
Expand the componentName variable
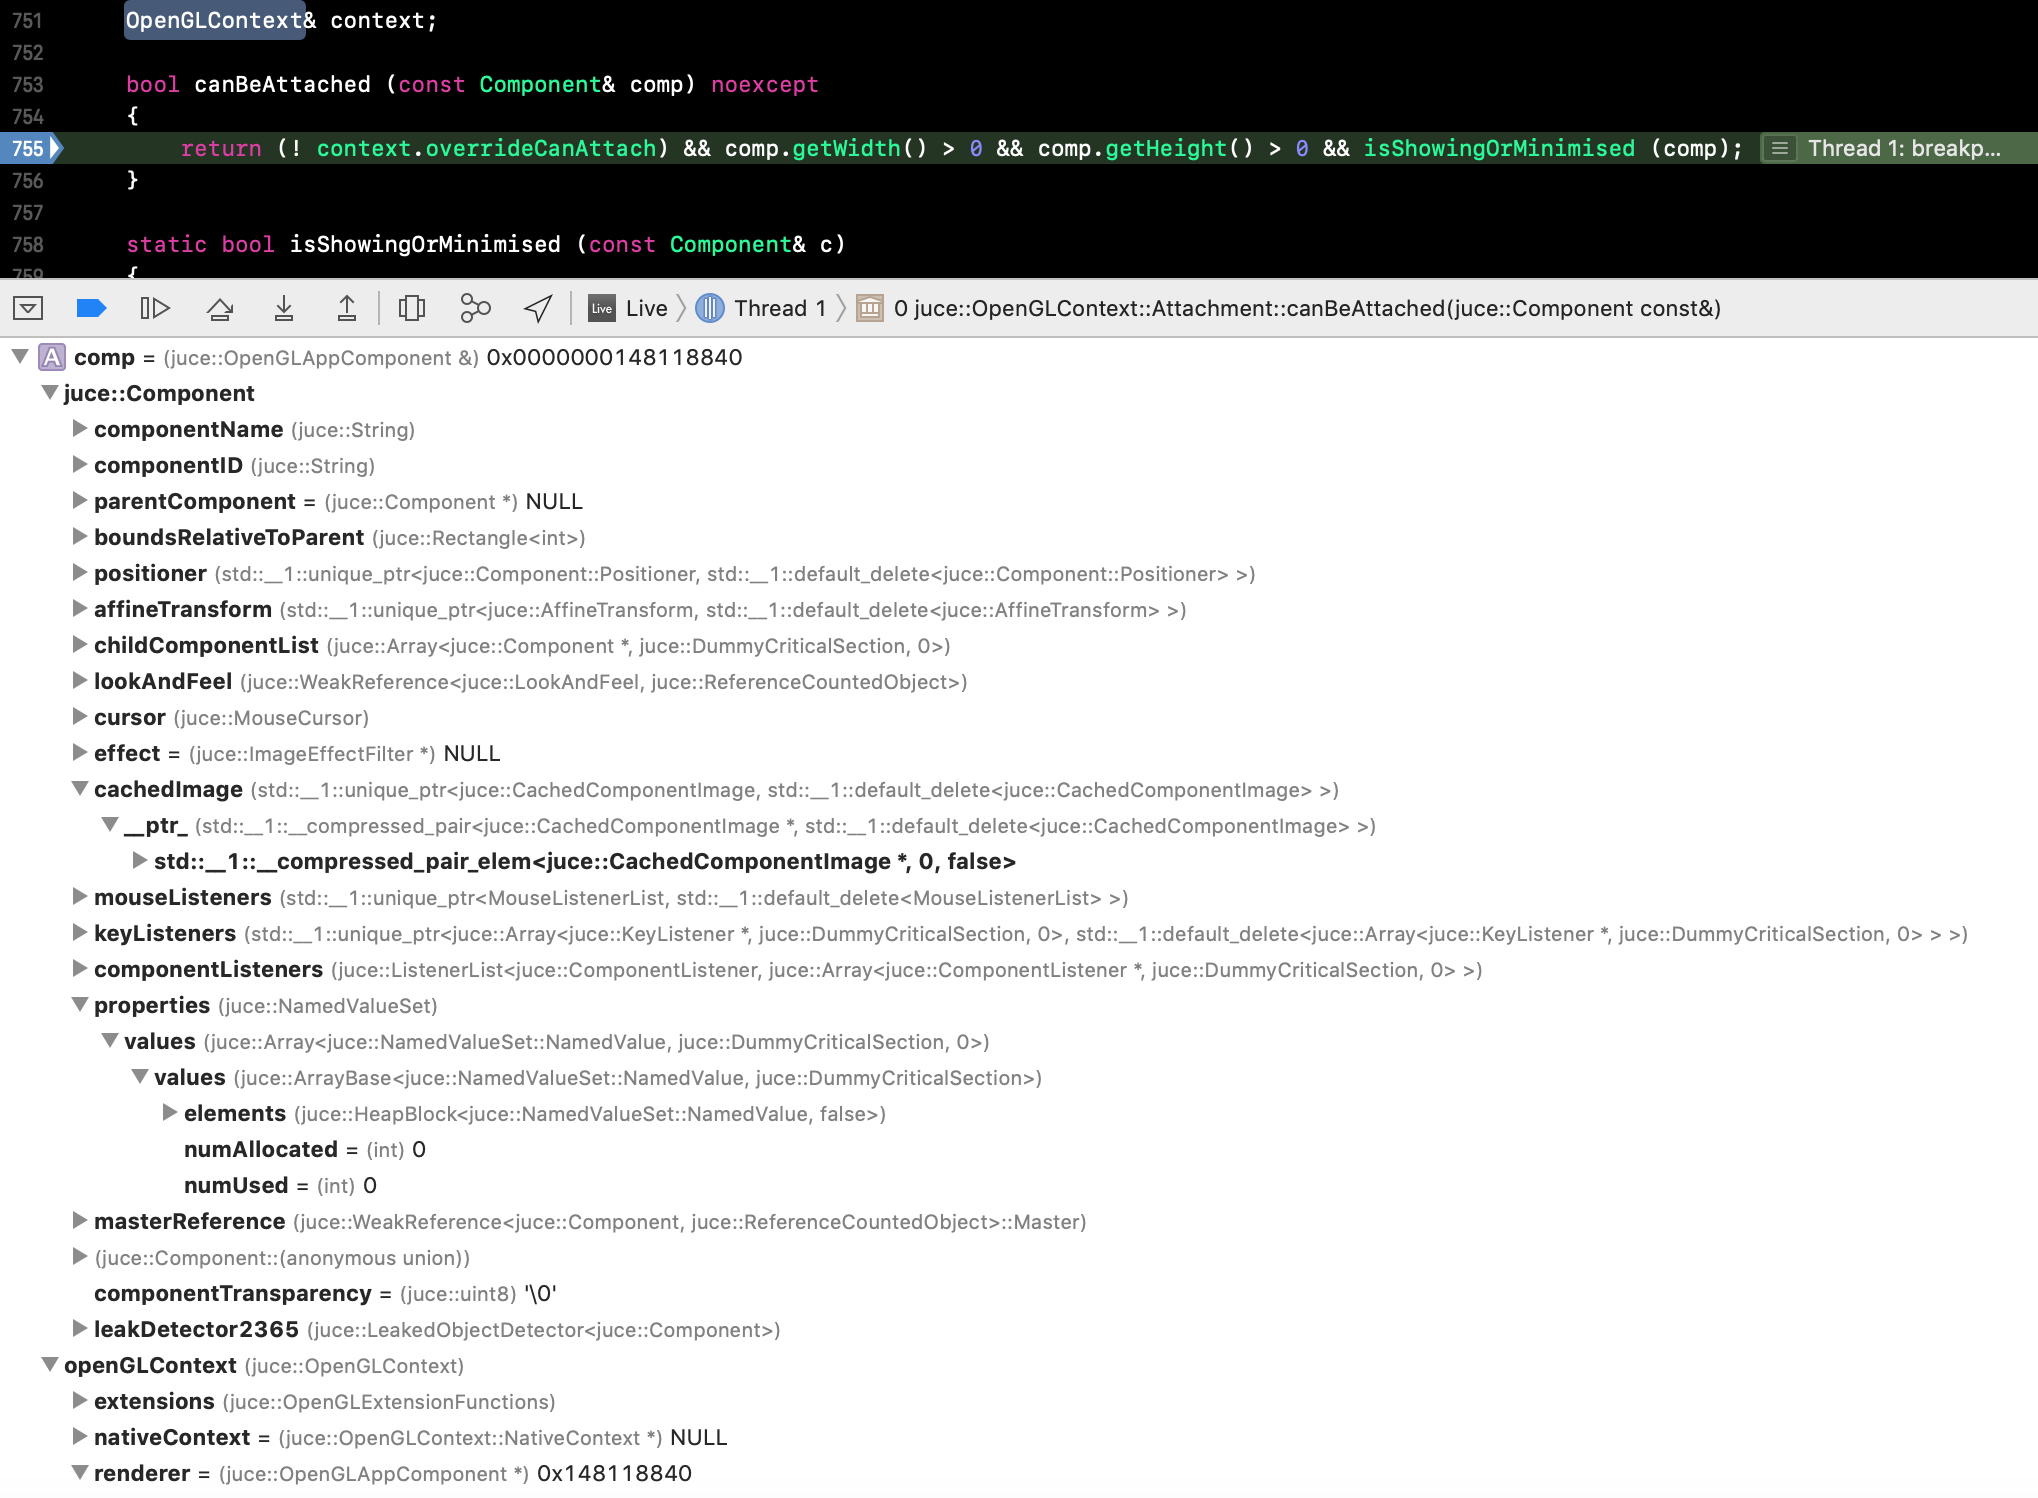point(80,429)
